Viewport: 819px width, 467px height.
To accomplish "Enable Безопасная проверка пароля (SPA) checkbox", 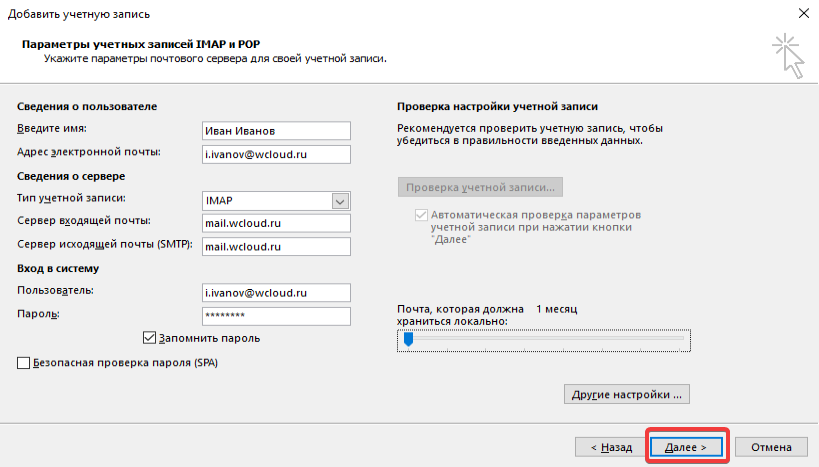I will coord(24,363).
